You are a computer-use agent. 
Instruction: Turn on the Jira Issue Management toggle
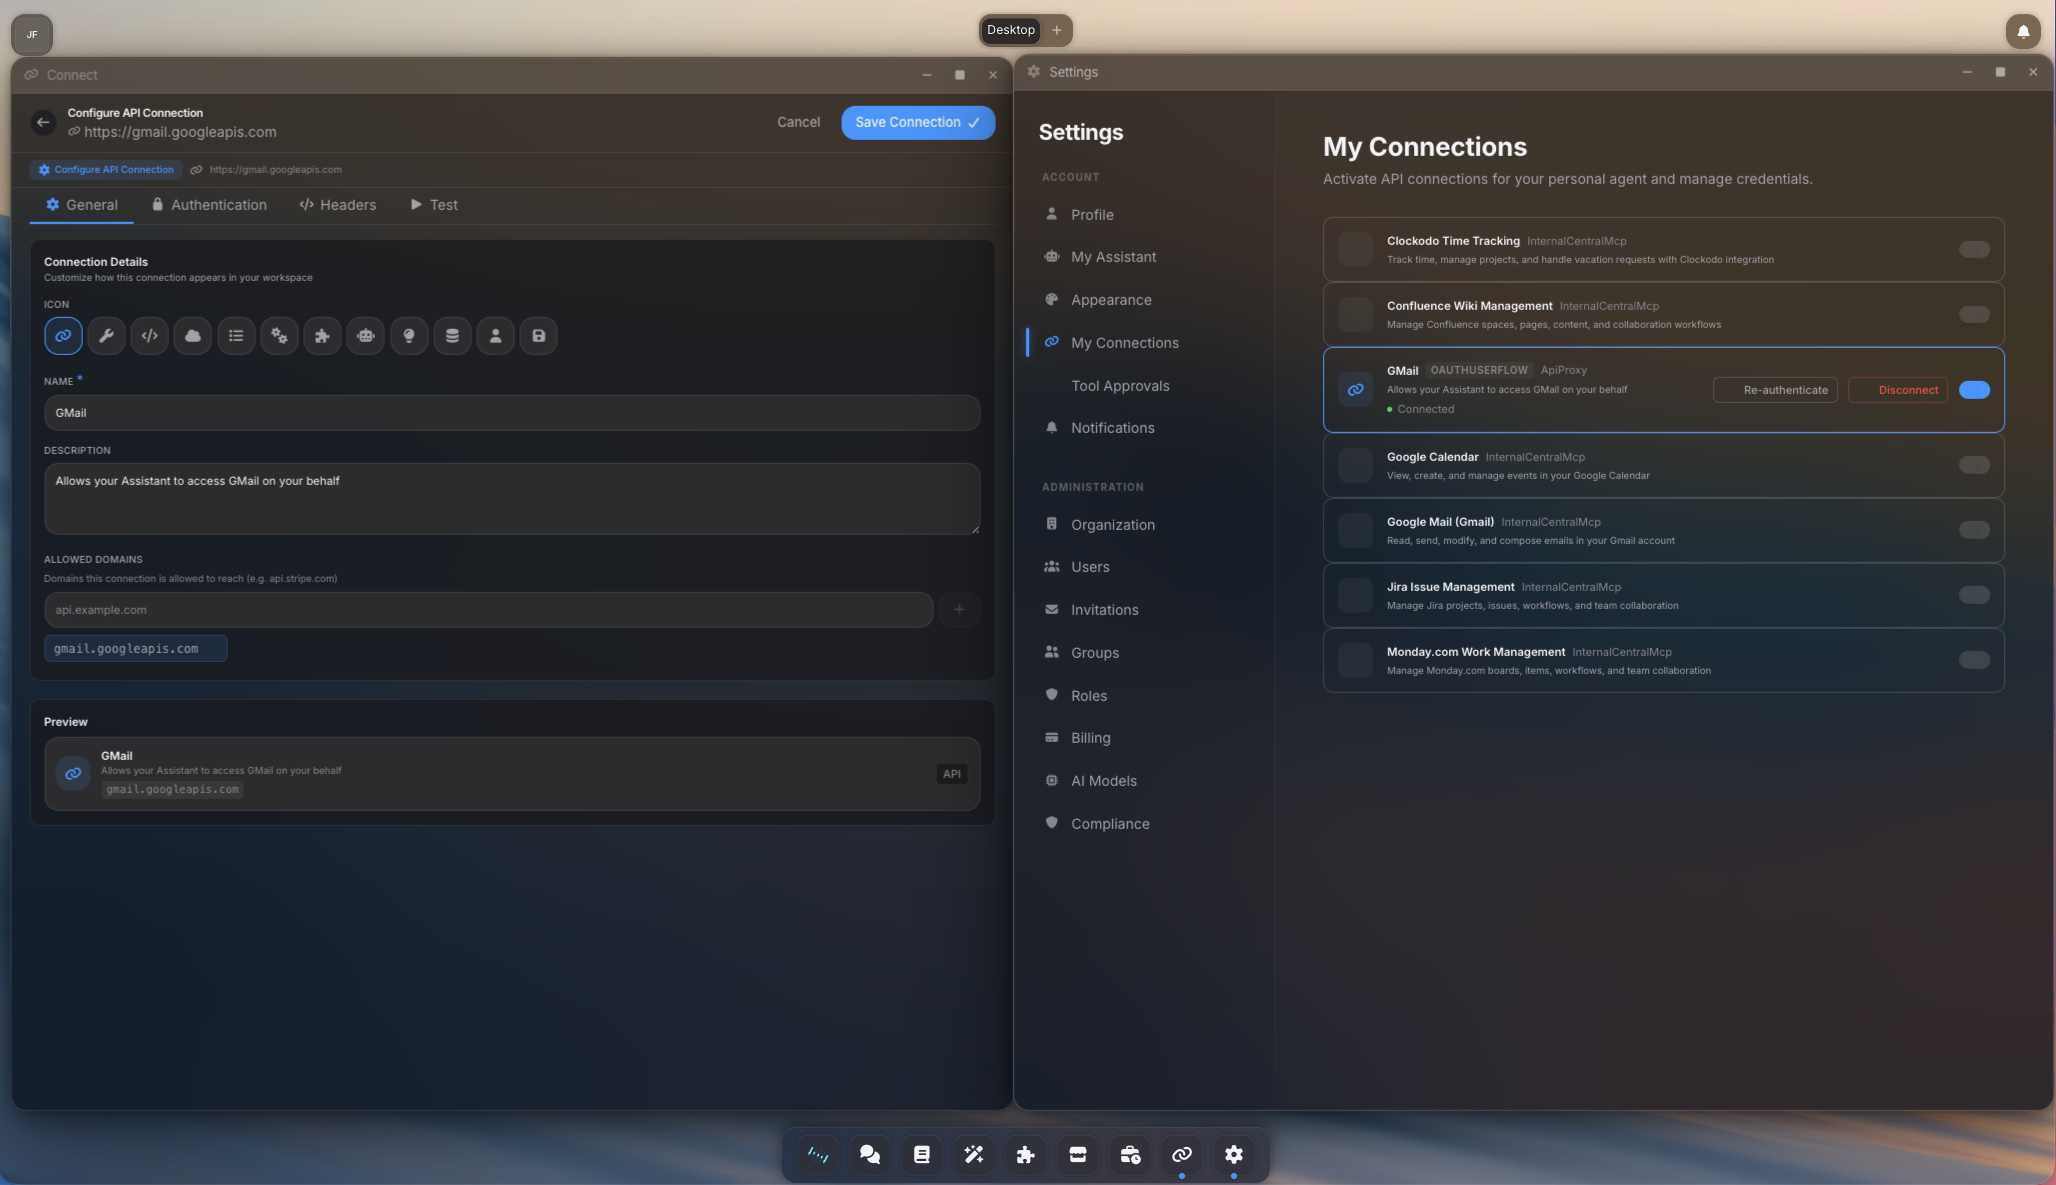(1974, 595)
